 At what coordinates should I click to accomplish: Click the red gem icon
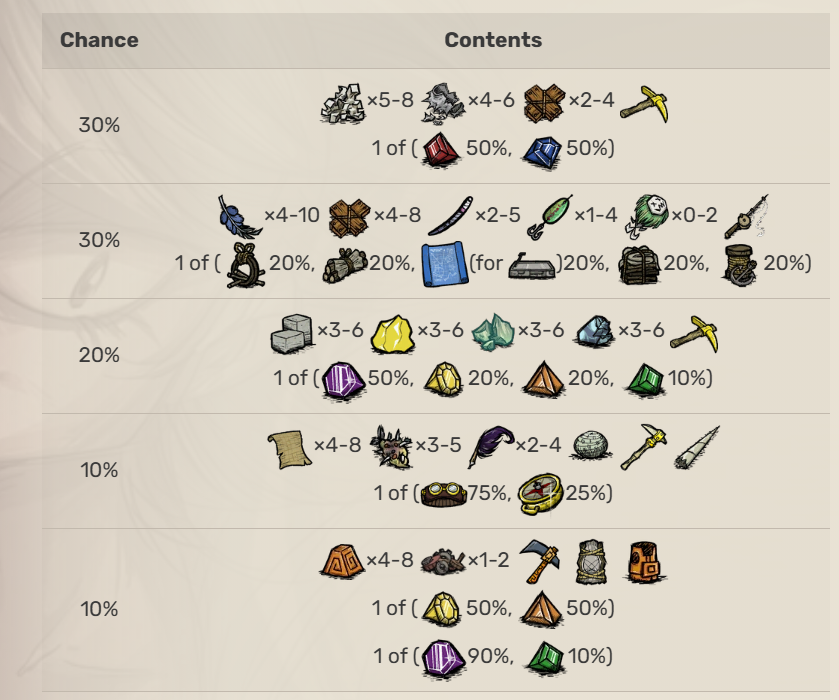click(x=441, y=148)
